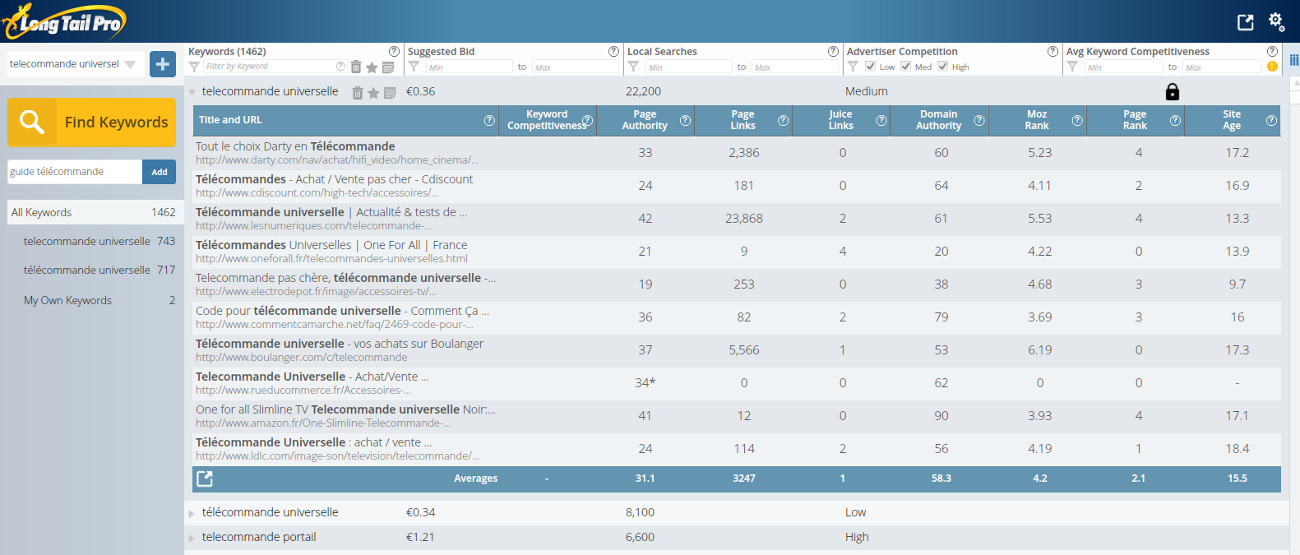Click the orange warning icon under Avg Keyword Competitiveness
The width and height of the screenshot is (1300, 555).
pos(1272,67)
